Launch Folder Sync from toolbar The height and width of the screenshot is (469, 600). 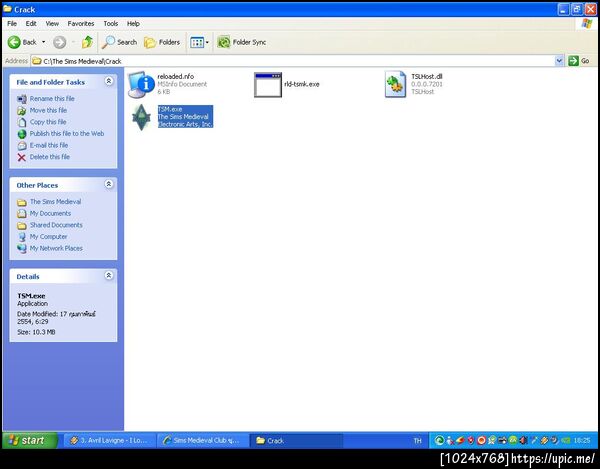click(x=241, y=42)
